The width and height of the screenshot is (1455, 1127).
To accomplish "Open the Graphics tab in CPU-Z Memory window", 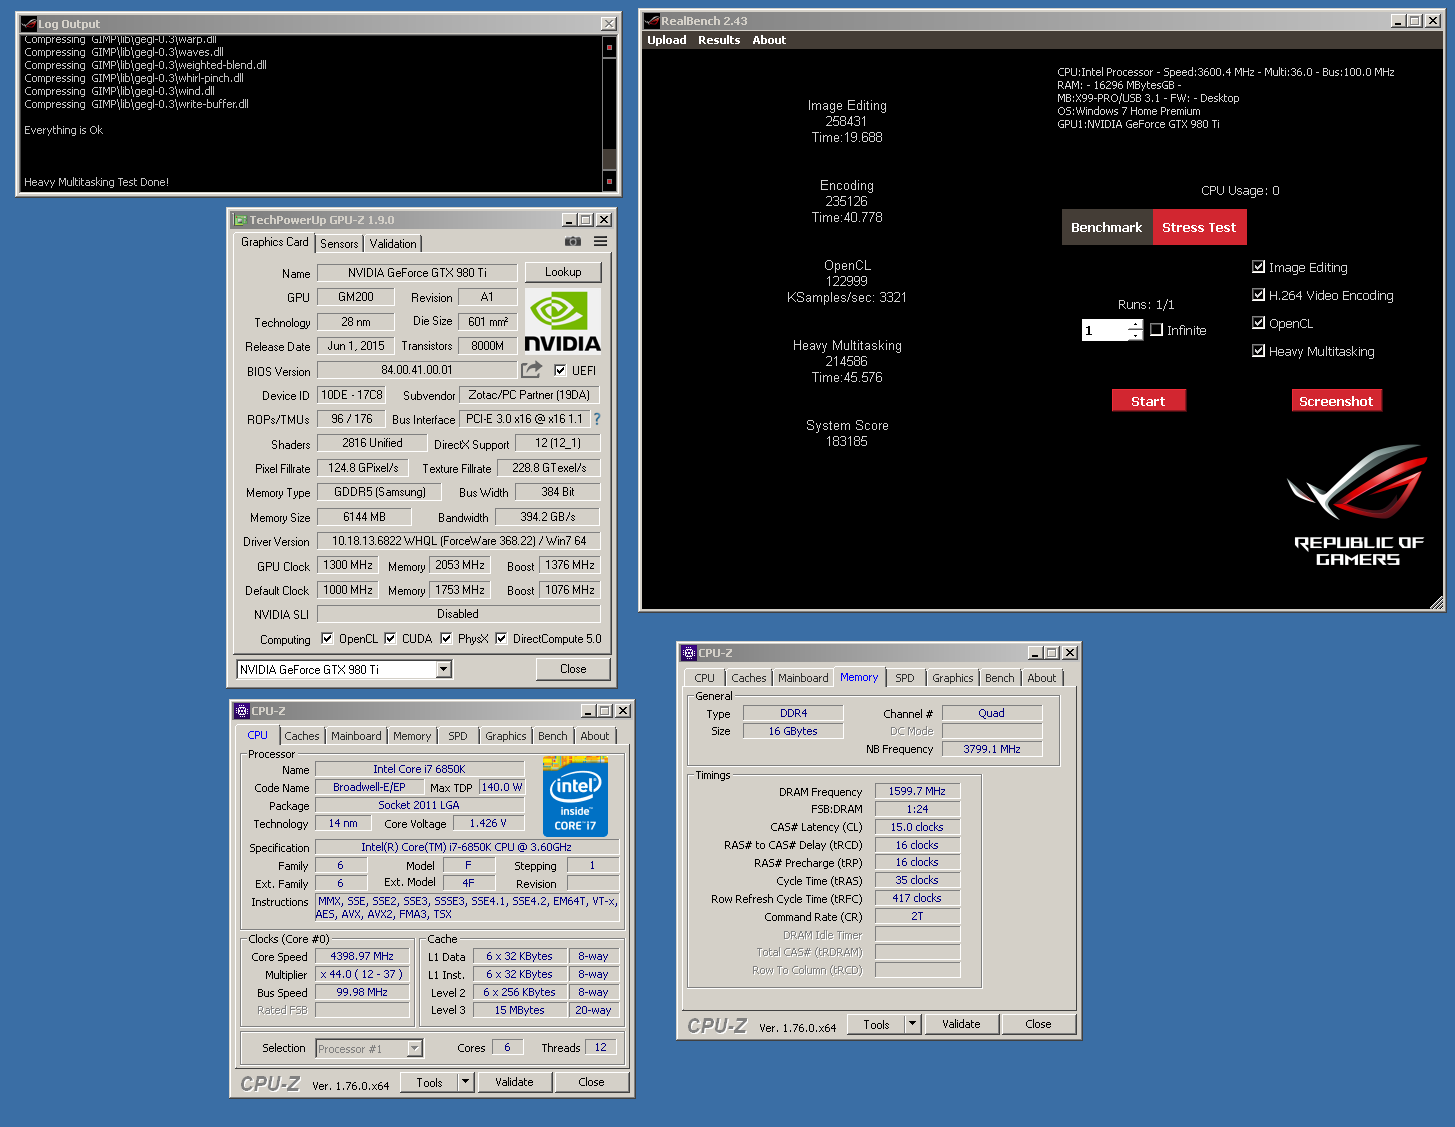I will point(953,678).
